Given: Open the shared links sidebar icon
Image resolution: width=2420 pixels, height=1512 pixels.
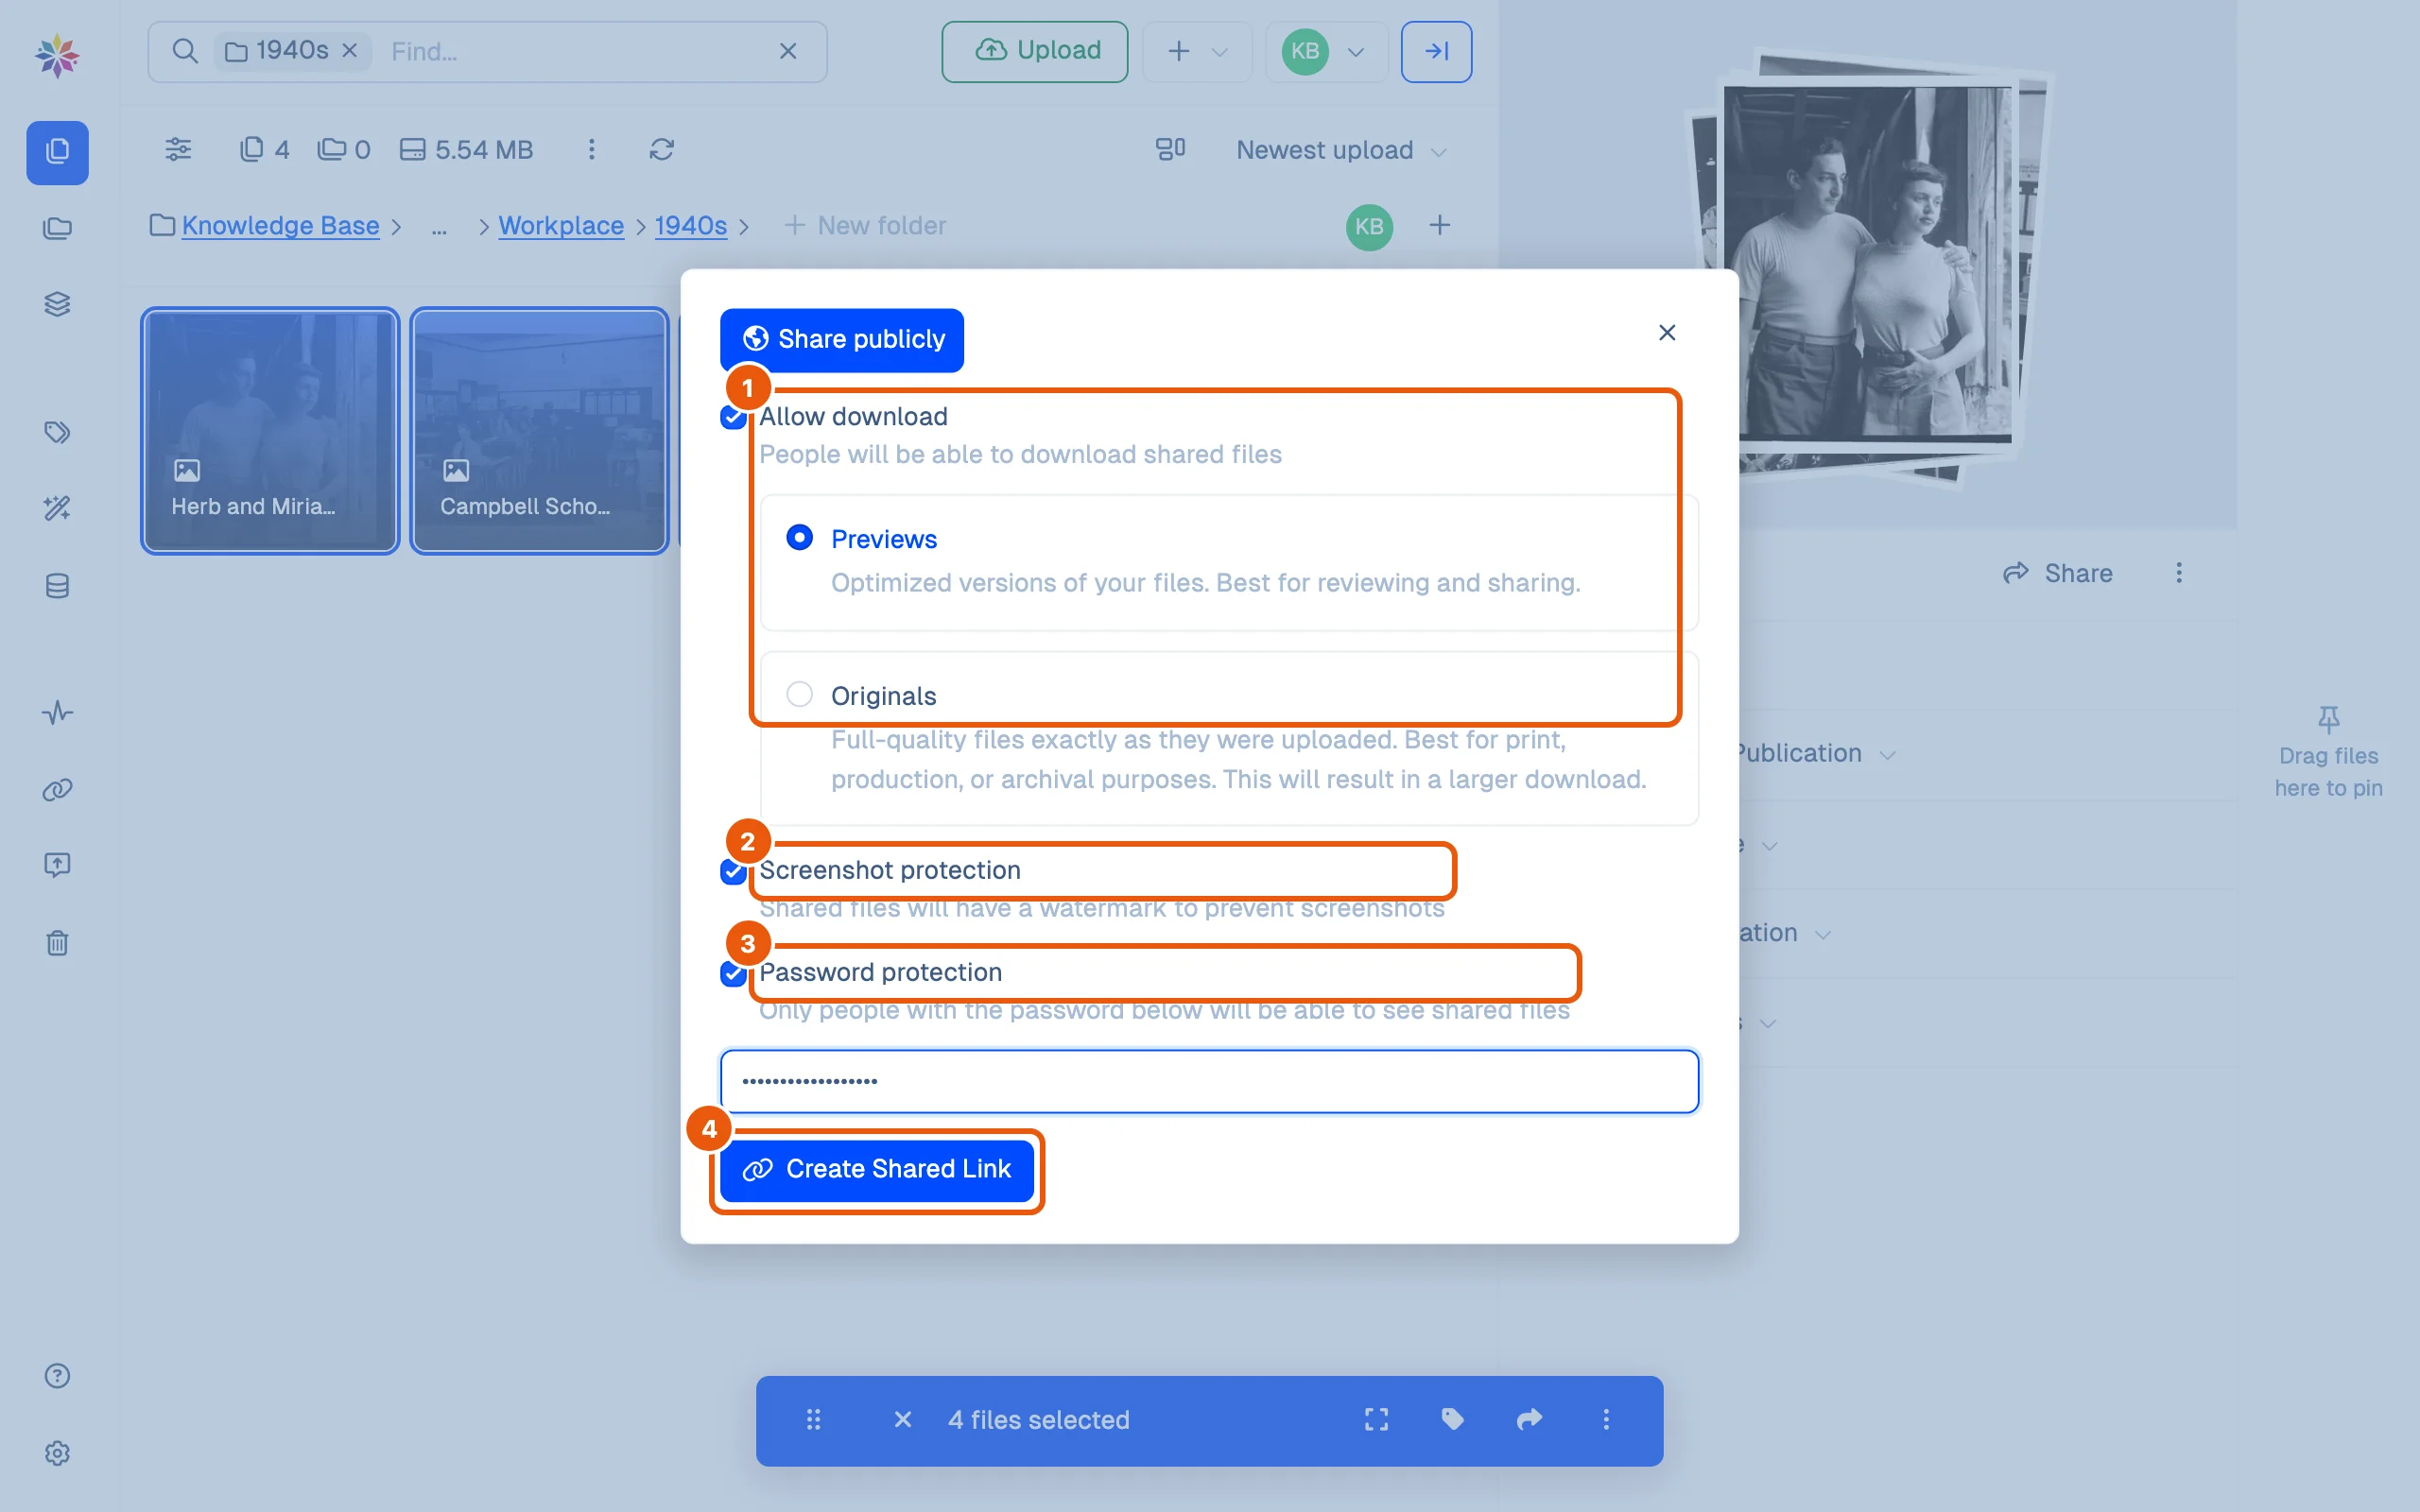Looking at the screenshot, I should click(x=57, y=790).
